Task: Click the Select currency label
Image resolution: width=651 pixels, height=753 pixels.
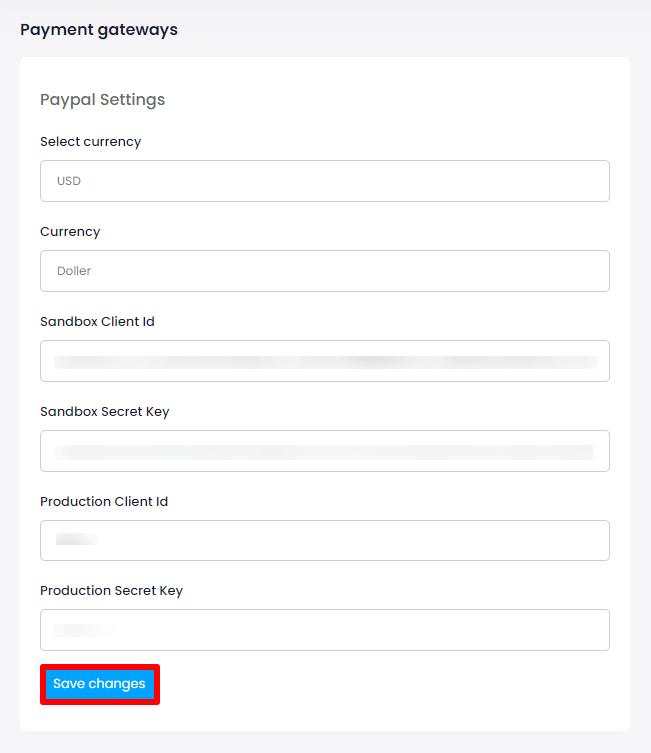Action: [x=91, y=142]
